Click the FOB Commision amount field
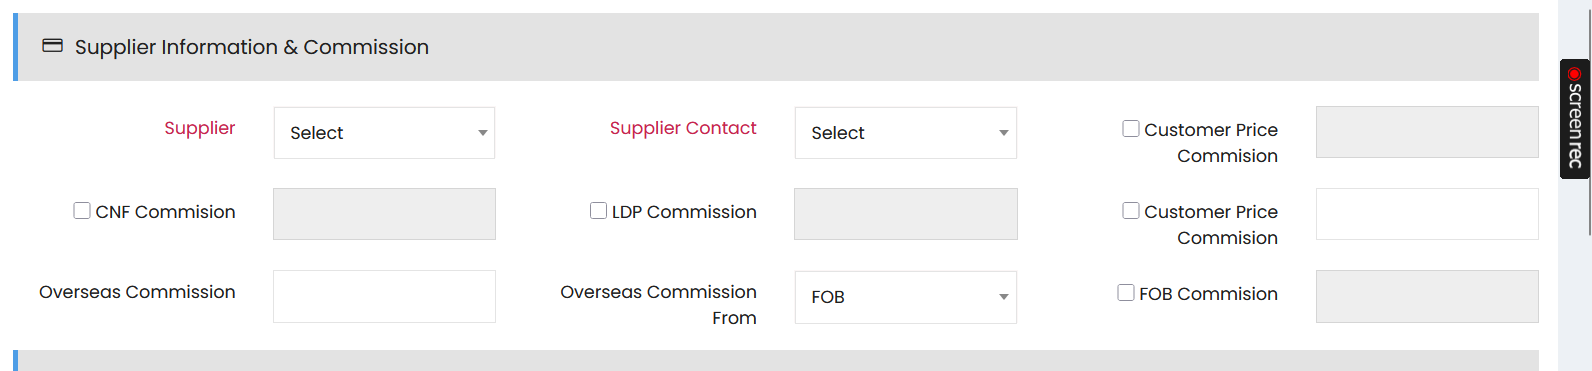 (x=1427, y=296)
